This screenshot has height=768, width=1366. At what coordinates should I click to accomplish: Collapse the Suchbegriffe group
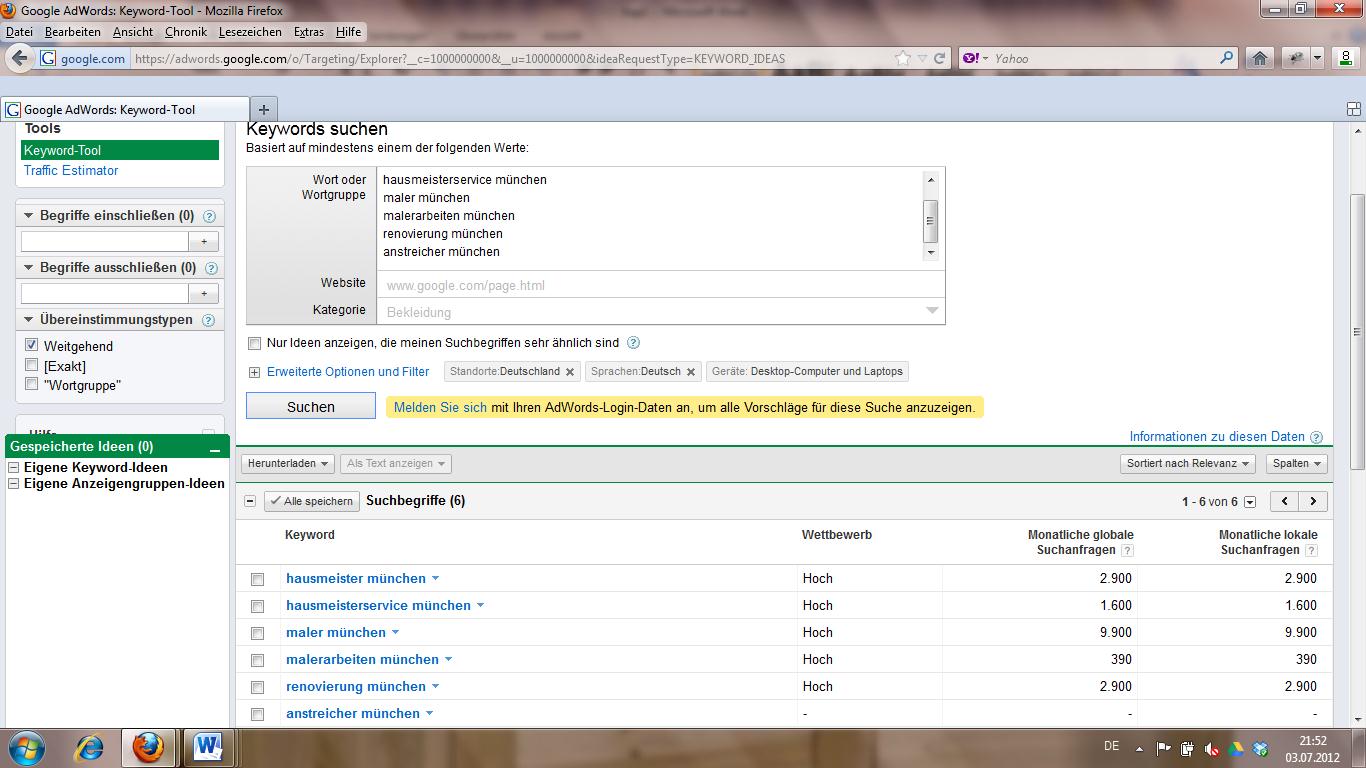click(250, 501)
